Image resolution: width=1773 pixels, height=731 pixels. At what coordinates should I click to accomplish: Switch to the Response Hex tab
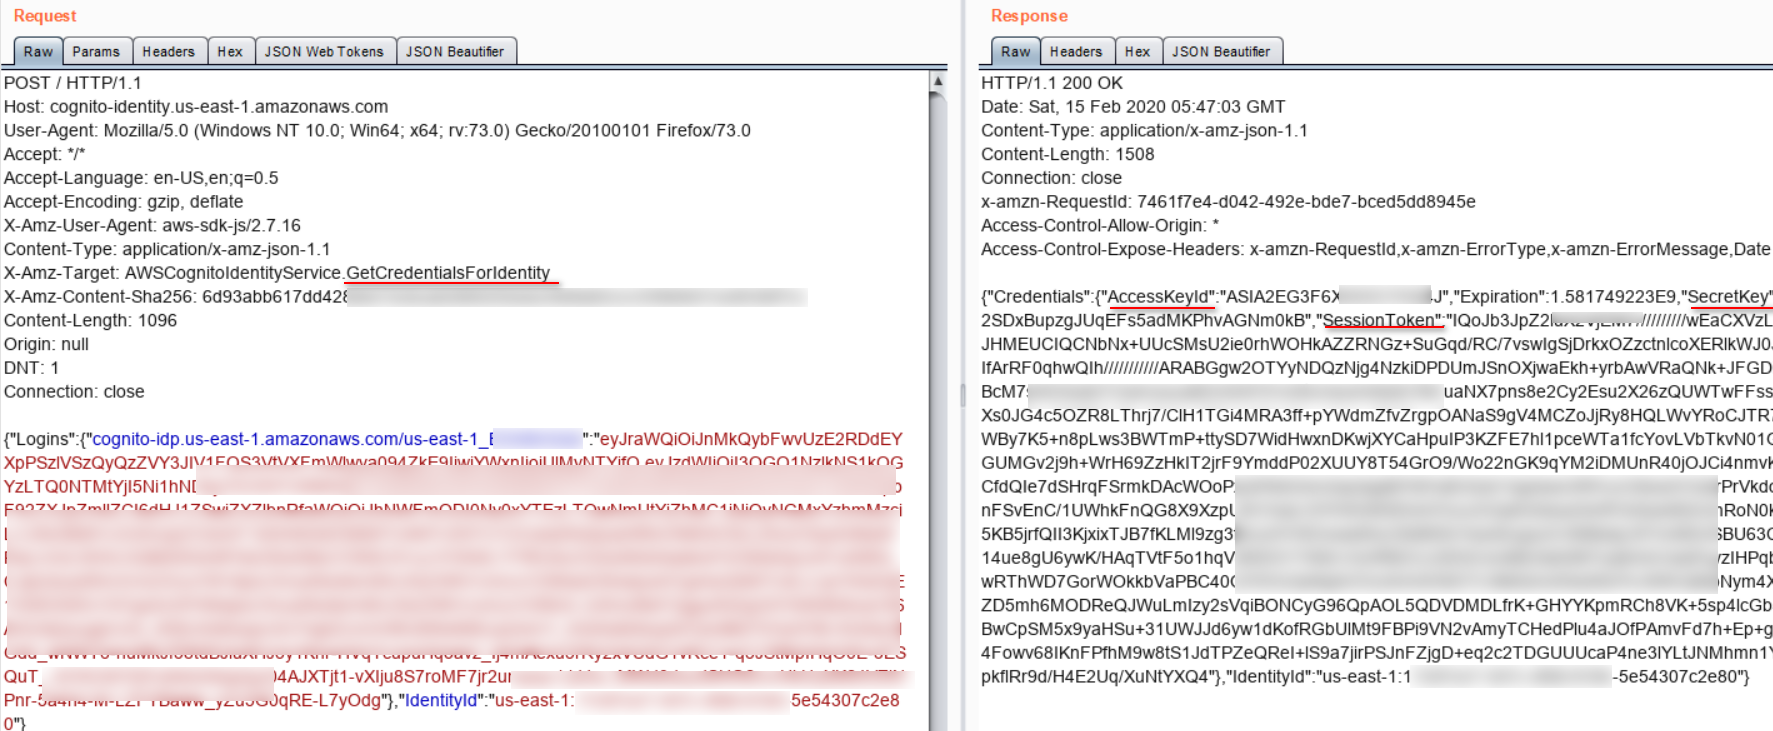(x=1137, y=51)
